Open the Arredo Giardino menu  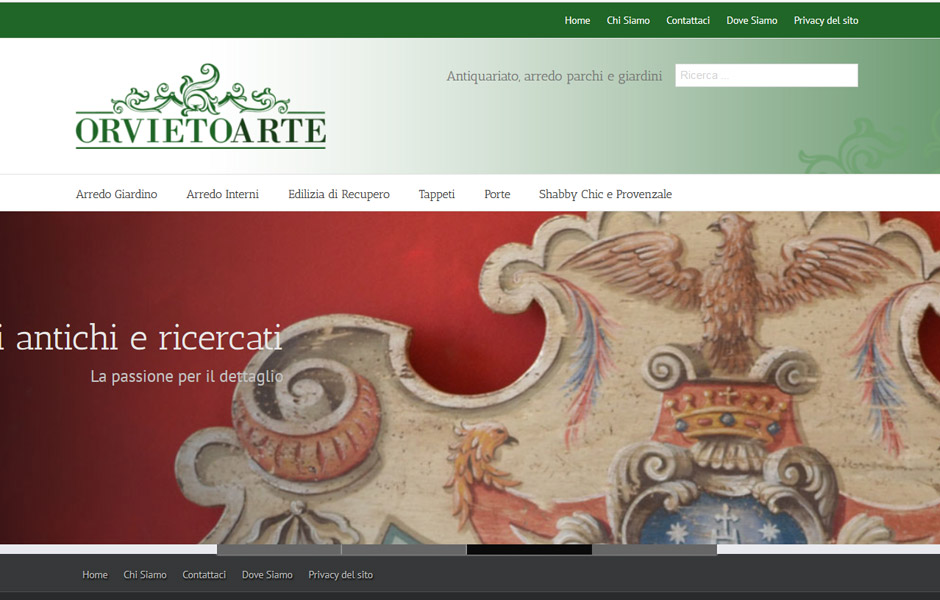(x=116, y=194)
